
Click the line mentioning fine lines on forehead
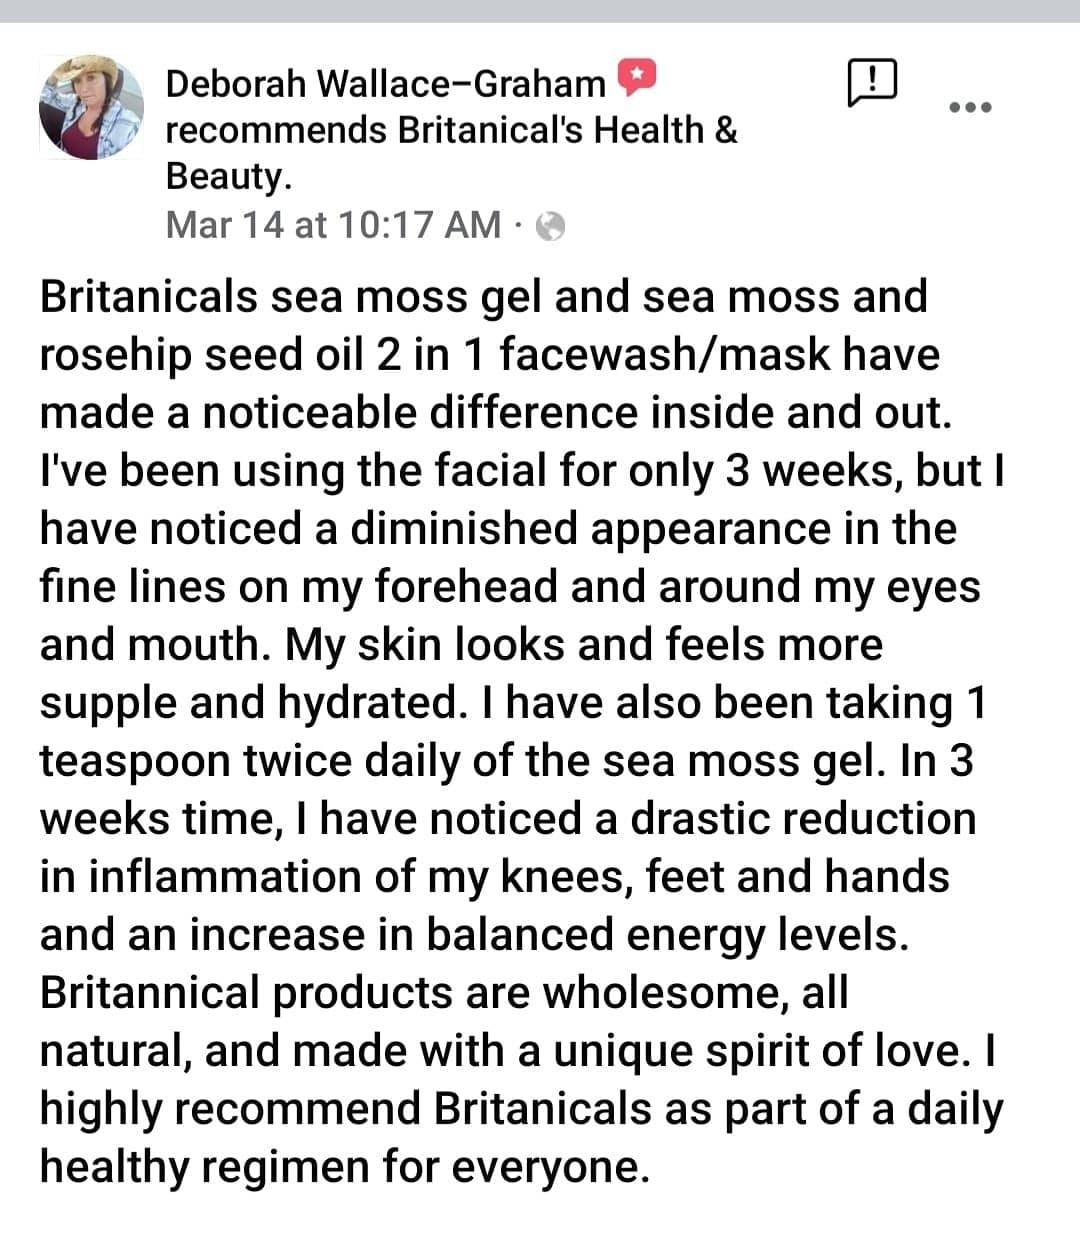point(510,587)
